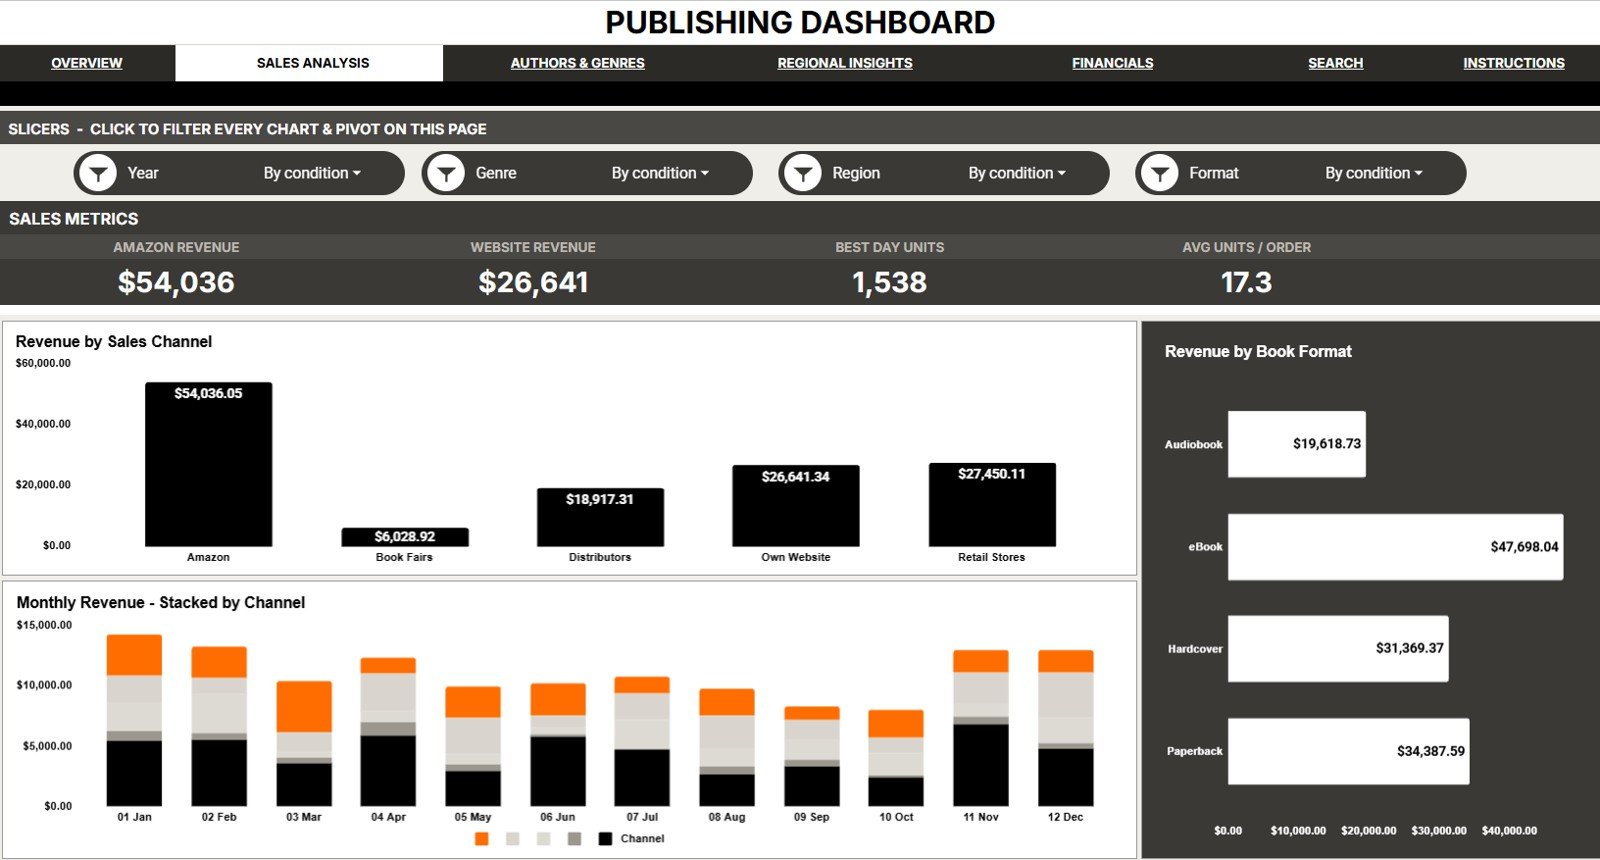Switch to the Regional Insights tab

845,63
